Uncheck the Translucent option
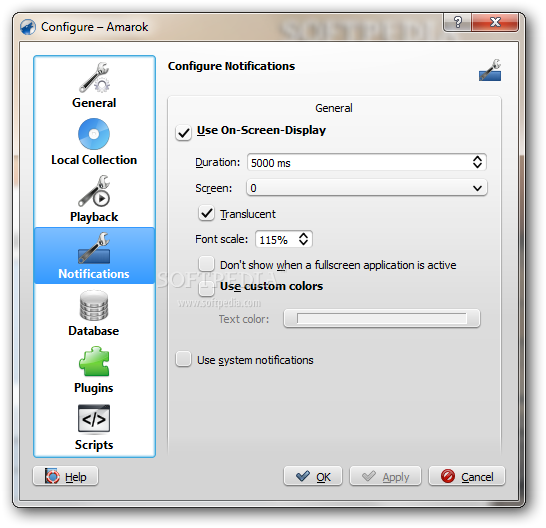This screenshot has height=528, width=546. (206, 213)
